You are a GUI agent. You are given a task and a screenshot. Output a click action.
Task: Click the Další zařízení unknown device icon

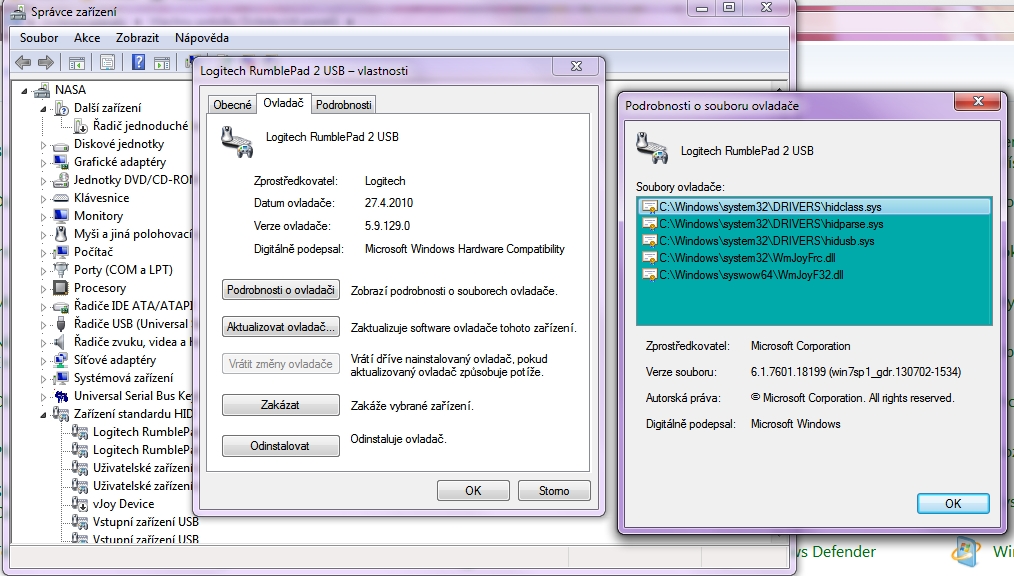coord(61,108)
